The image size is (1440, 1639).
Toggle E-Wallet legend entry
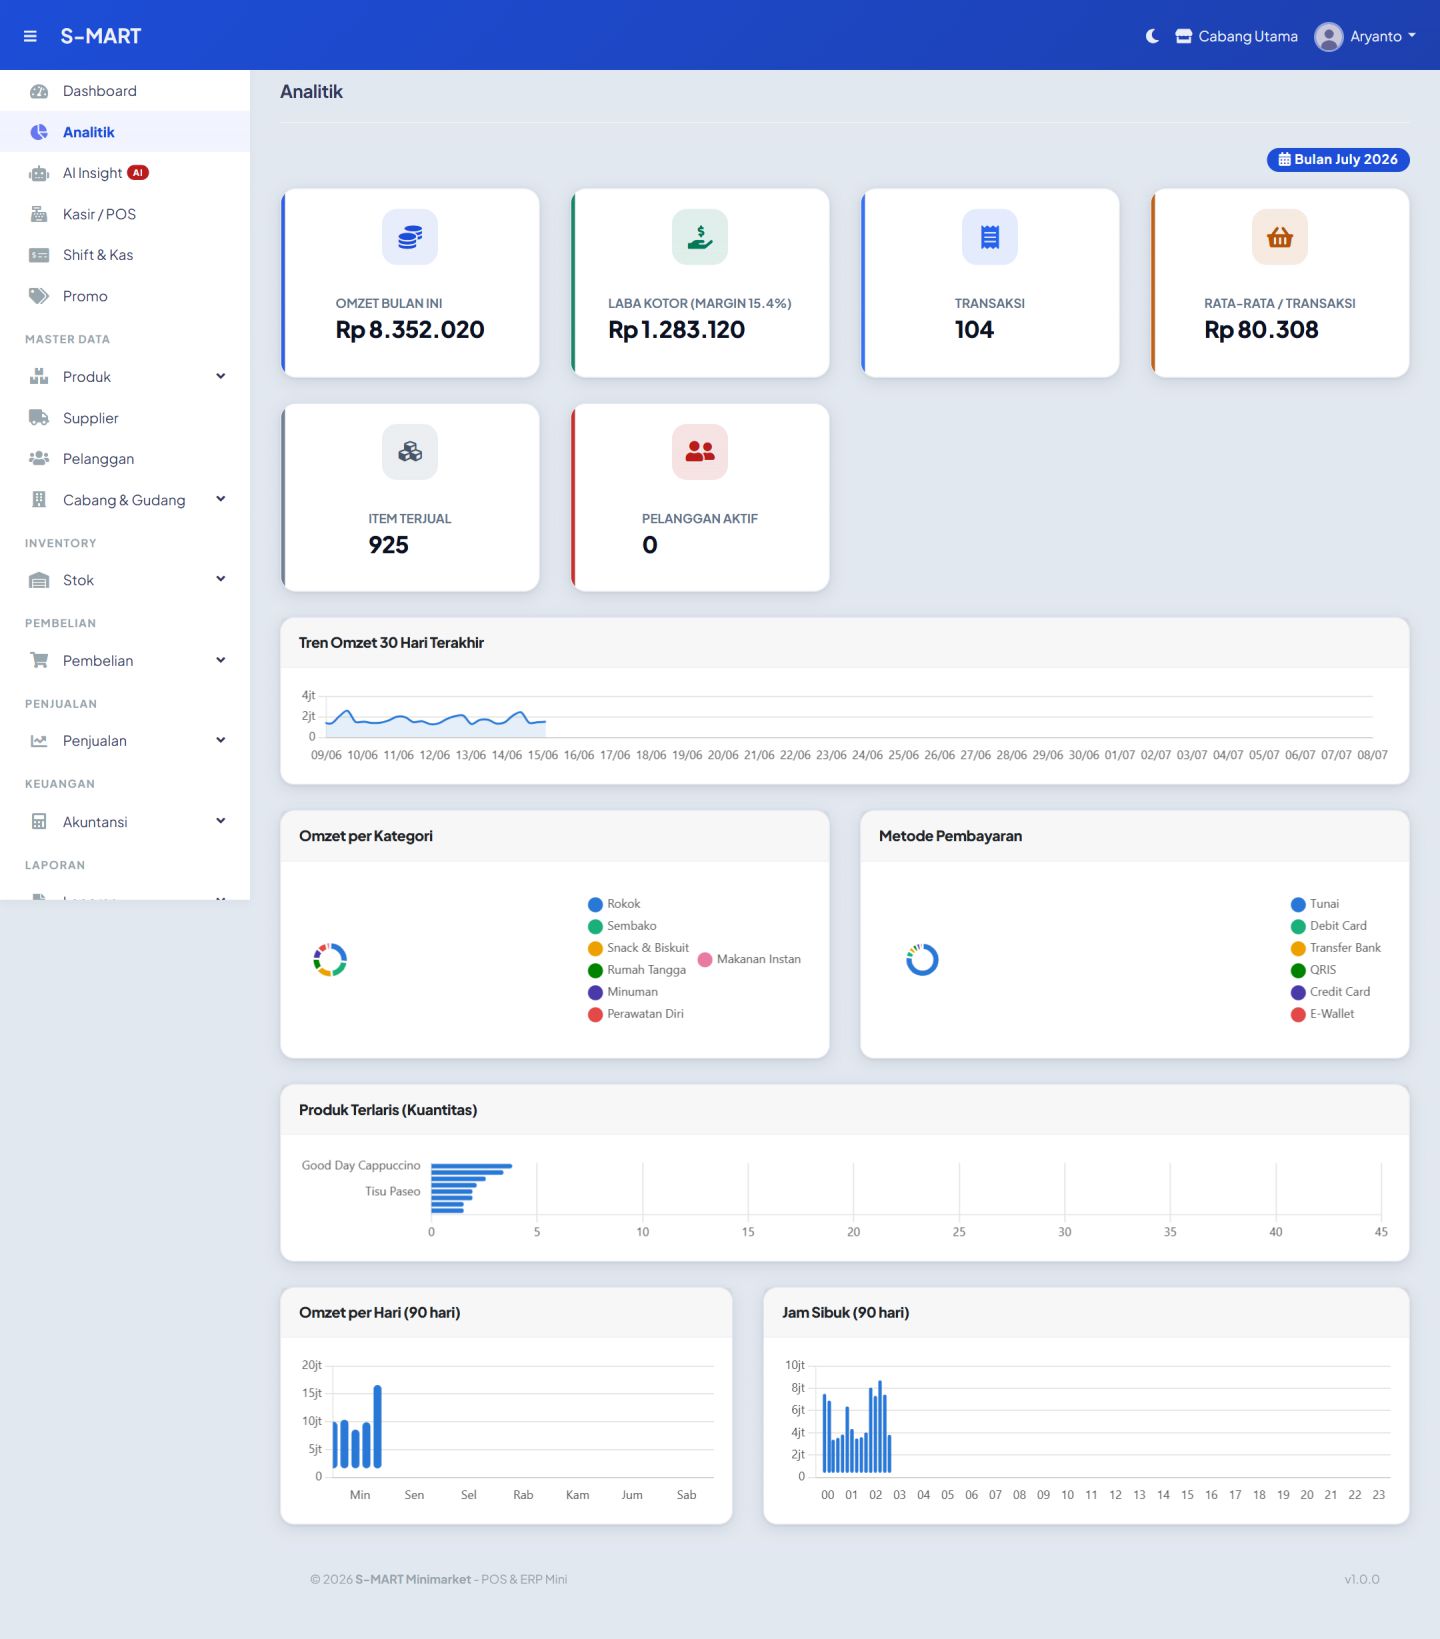[1322, 1014]
